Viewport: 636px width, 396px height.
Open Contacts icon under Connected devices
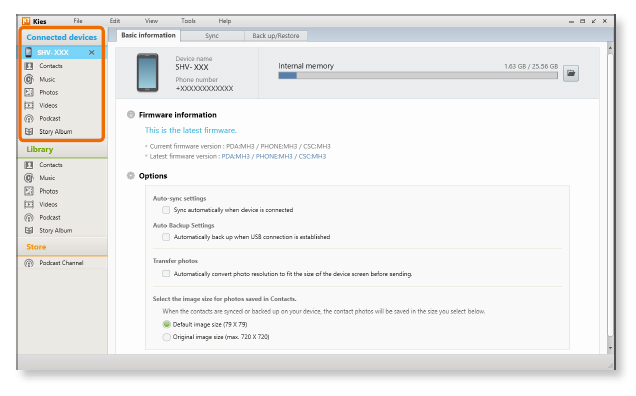point(29,66)
